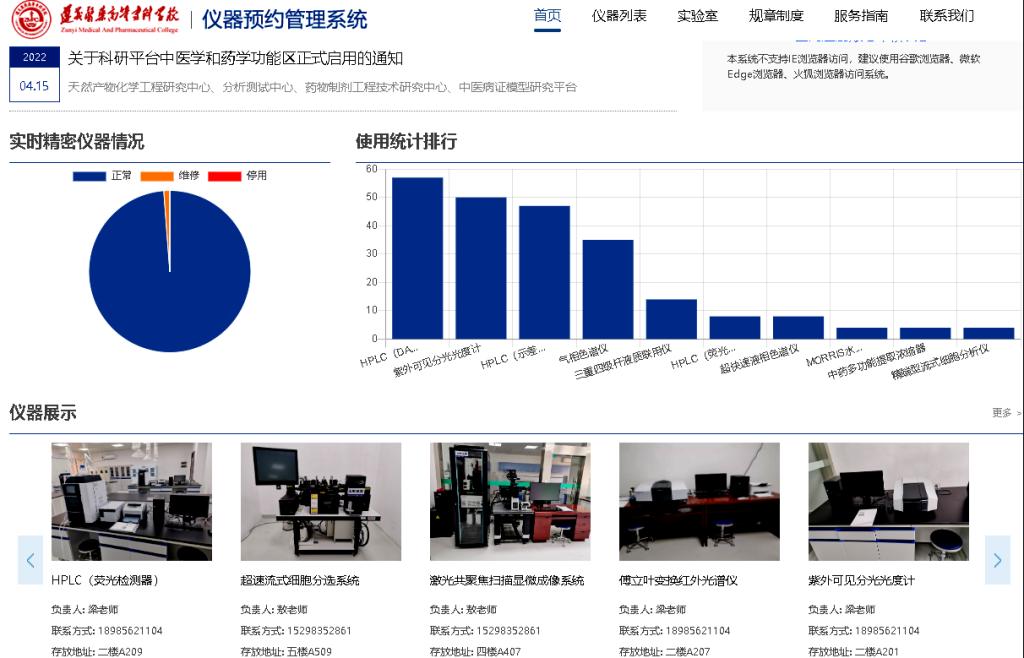Click the college logo emblem

pyautogui.click(x=32, y=19)
